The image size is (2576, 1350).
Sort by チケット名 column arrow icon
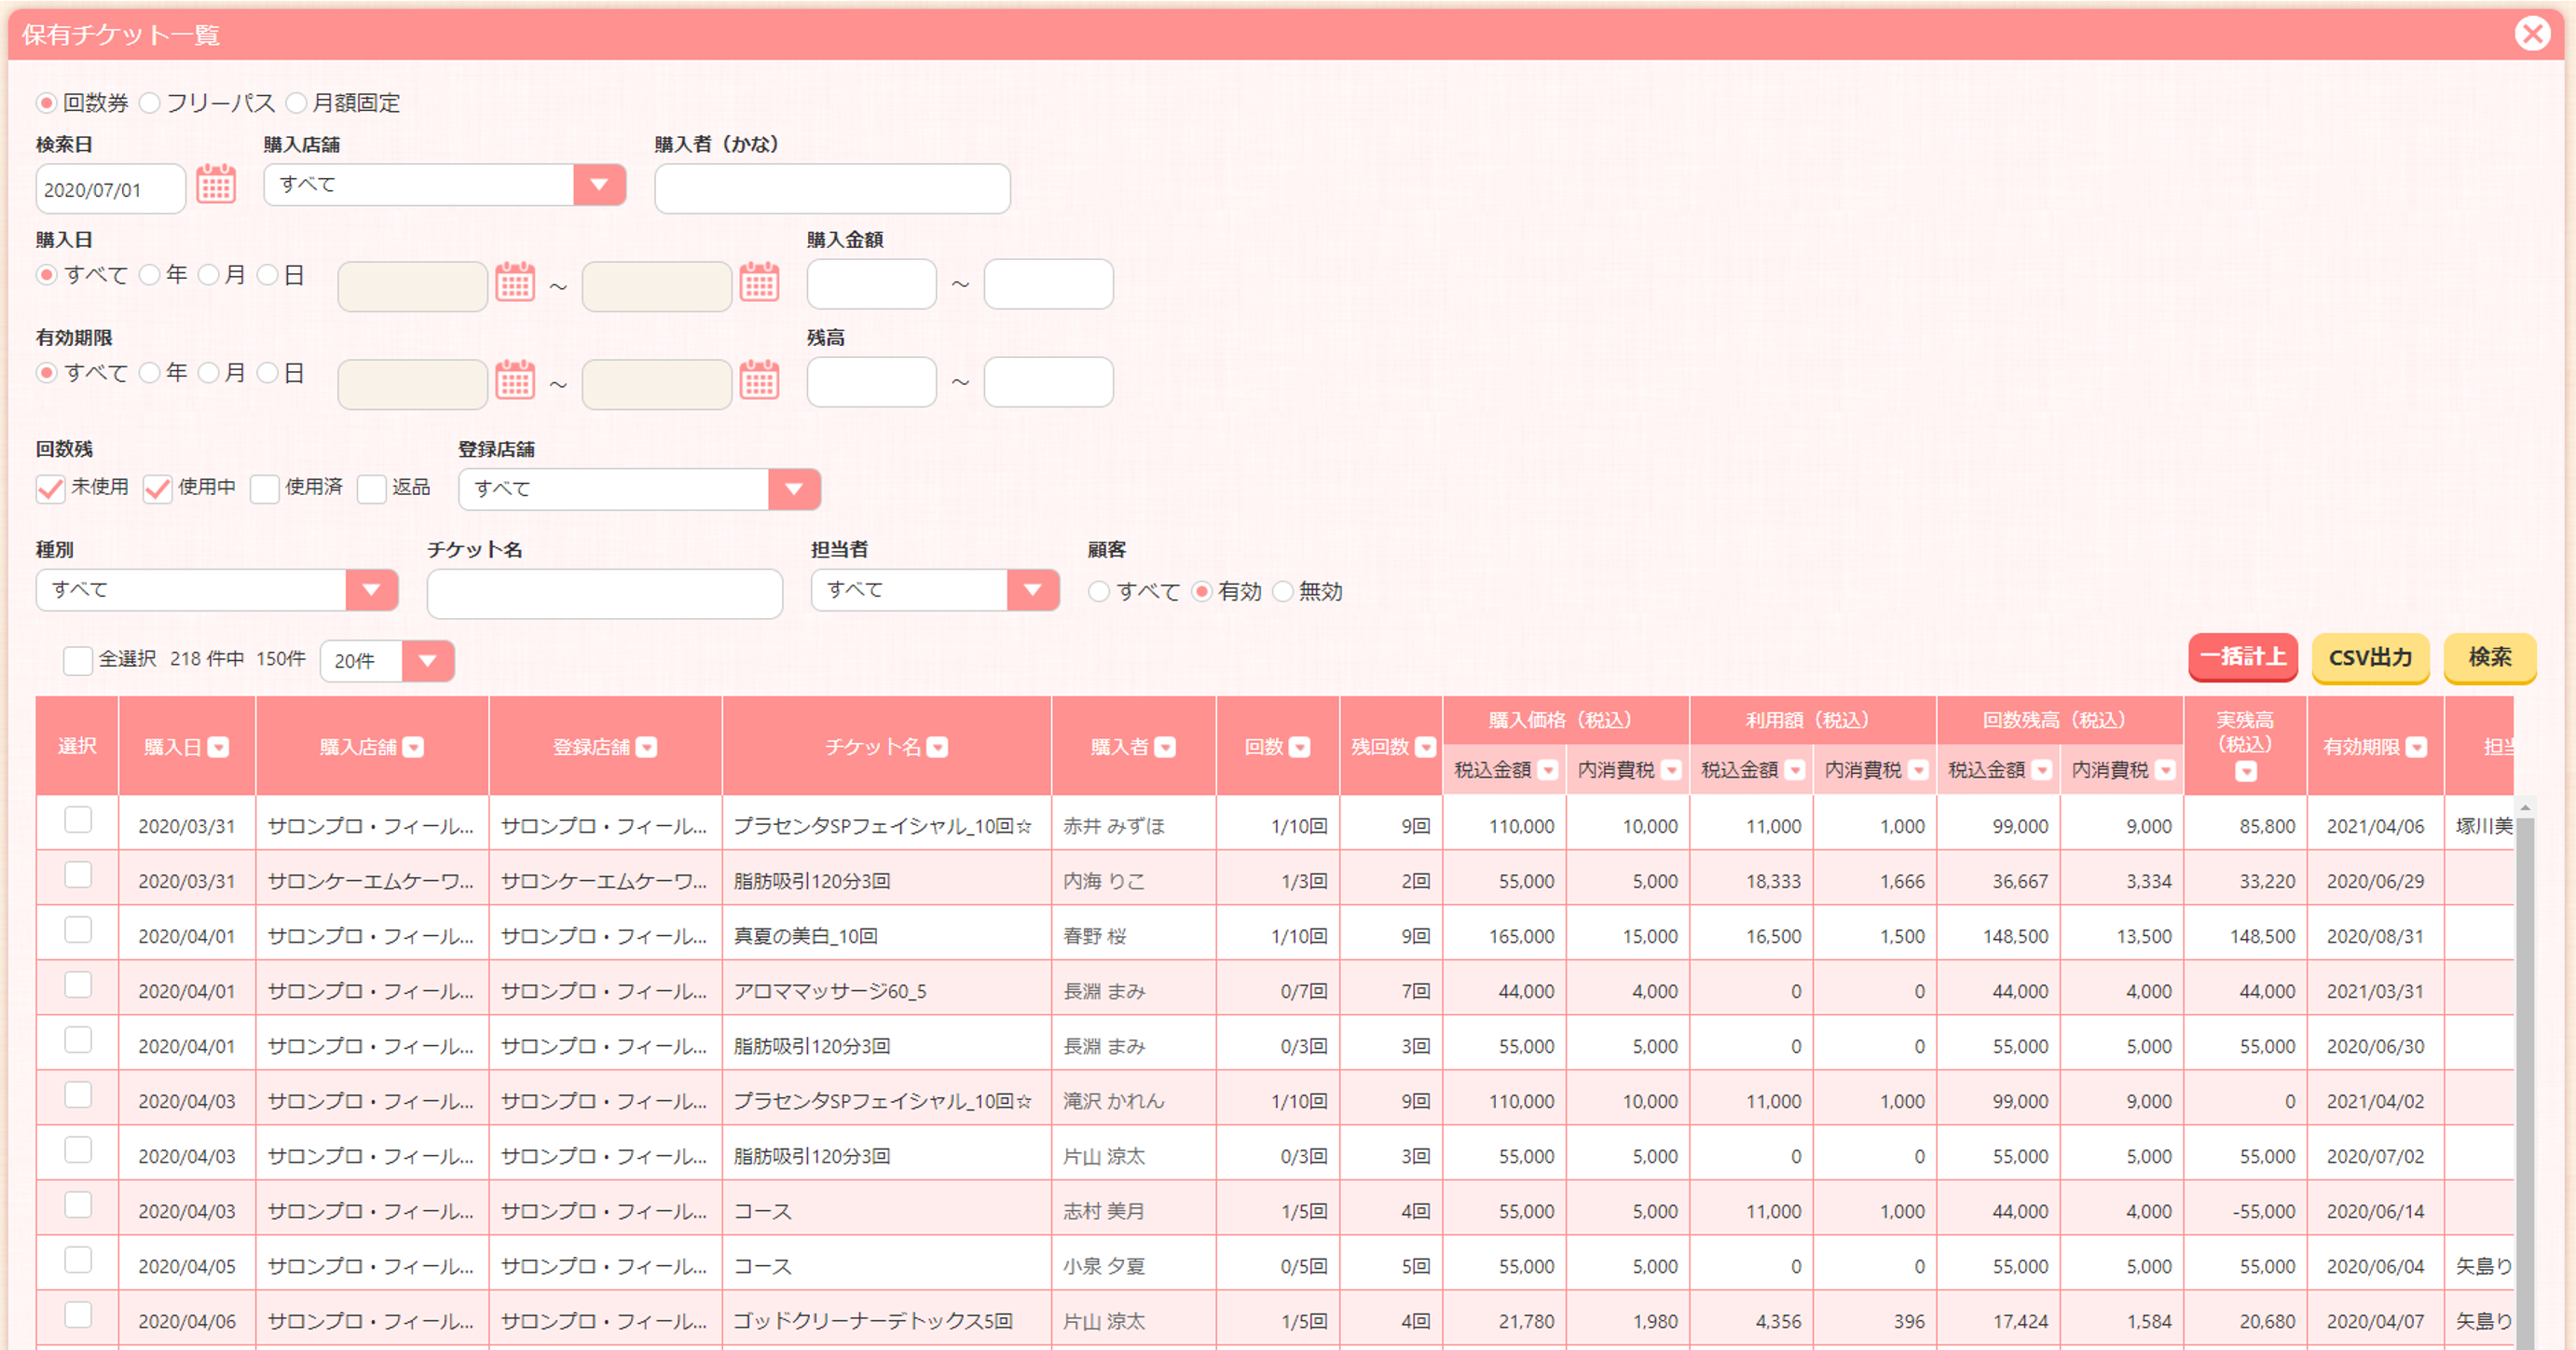click(x=937, y=747)
